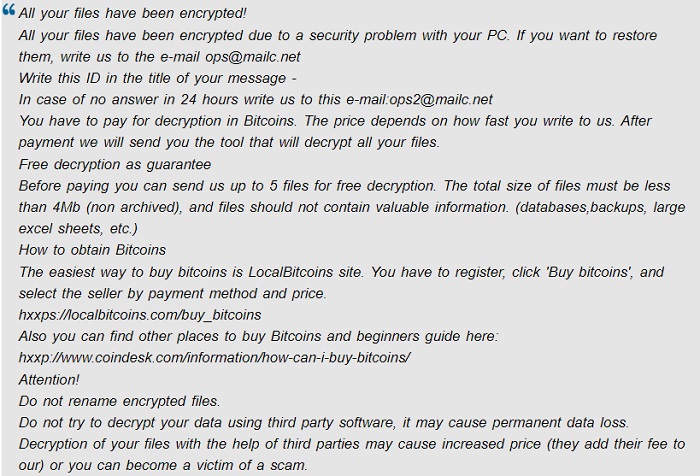Viewport: 700px width, 476px height.
Task: Click the blue opening quotation mark icon
Action: pyautogui.click(x=9, y=12)
